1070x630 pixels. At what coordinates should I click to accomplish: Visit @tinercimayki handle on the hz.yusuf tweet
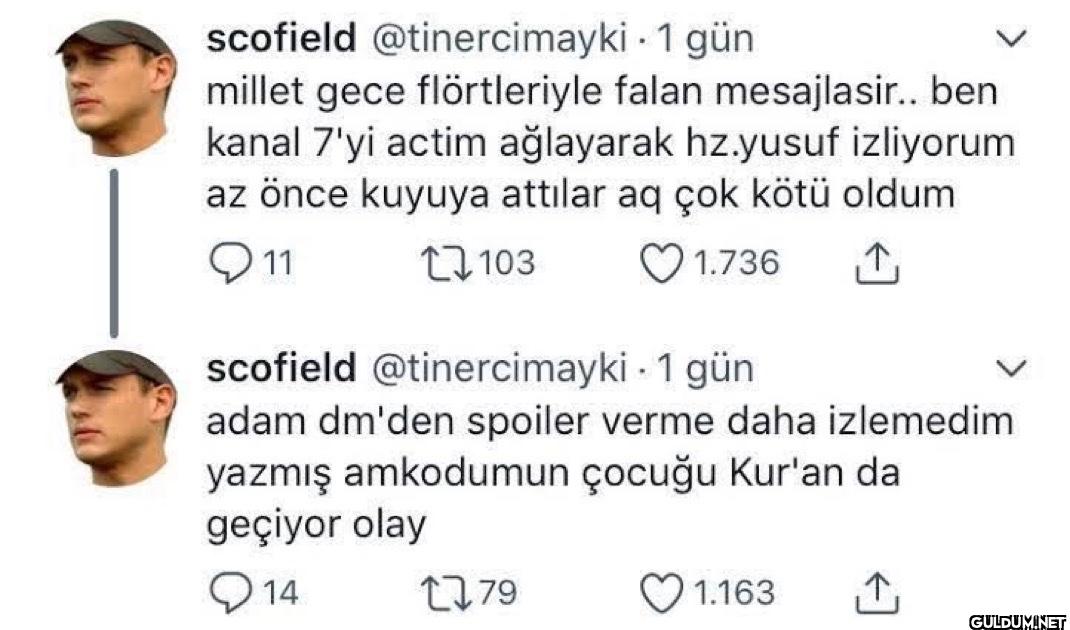point(498,39)
